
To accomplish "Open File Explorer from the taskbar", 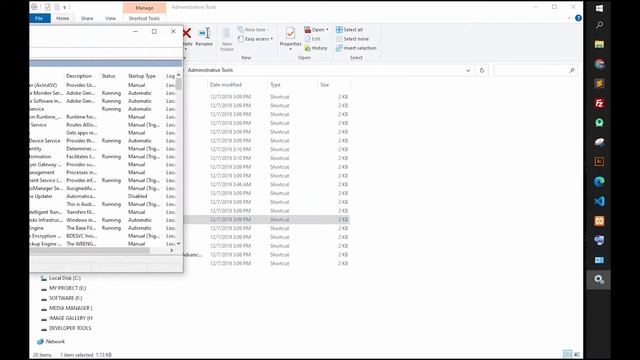I will point(599,44).
